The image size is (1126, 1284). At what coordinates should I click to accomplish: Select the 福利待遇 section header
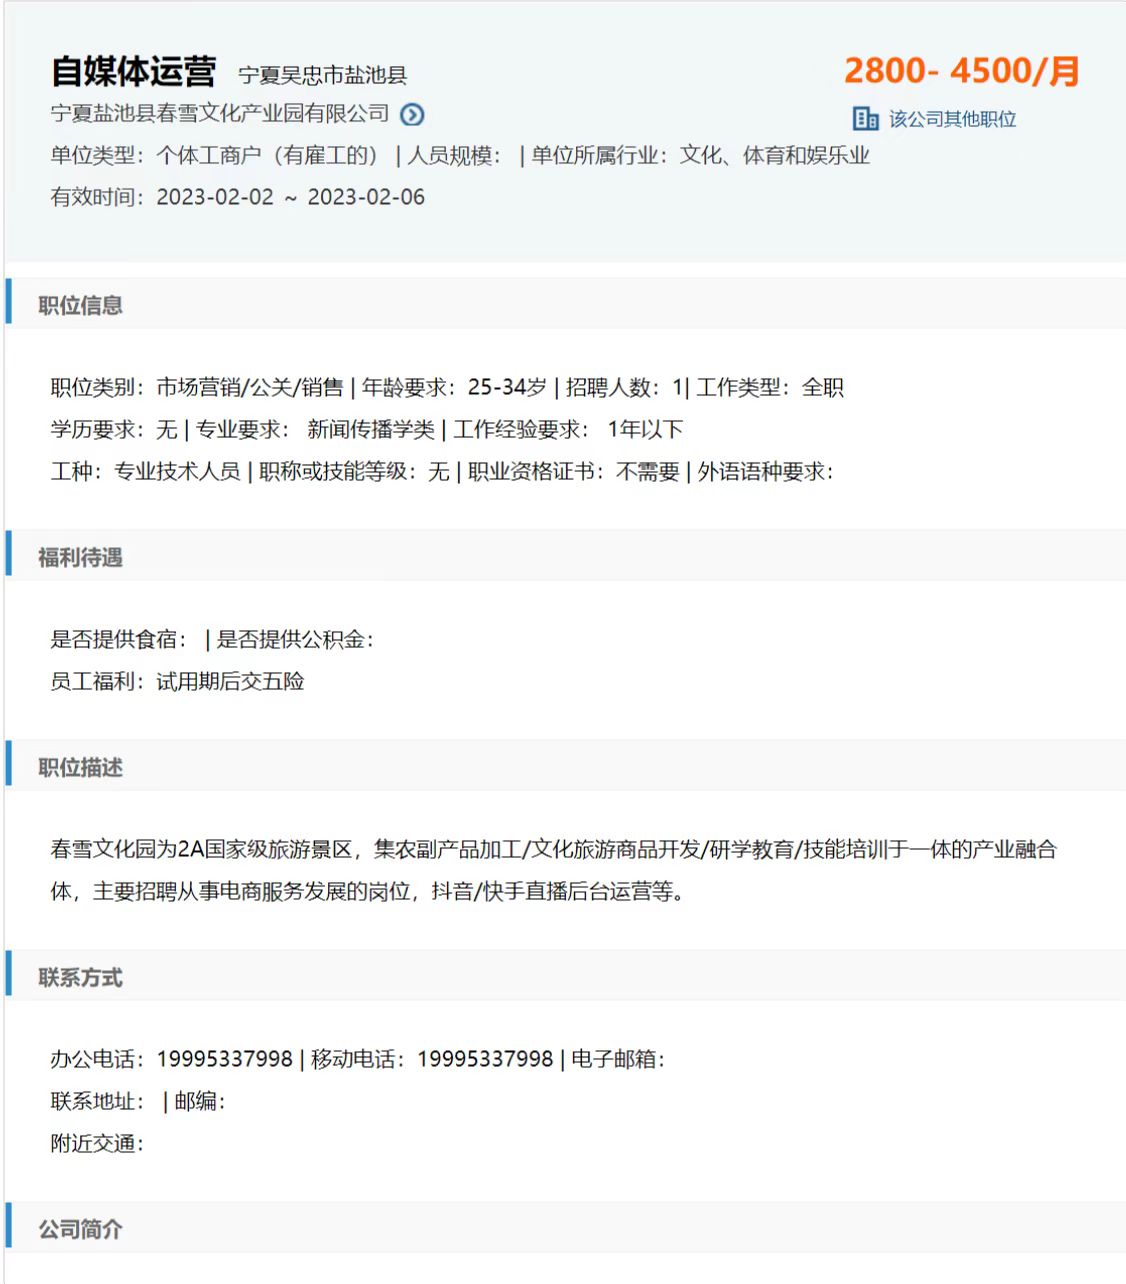coord(81,557)
